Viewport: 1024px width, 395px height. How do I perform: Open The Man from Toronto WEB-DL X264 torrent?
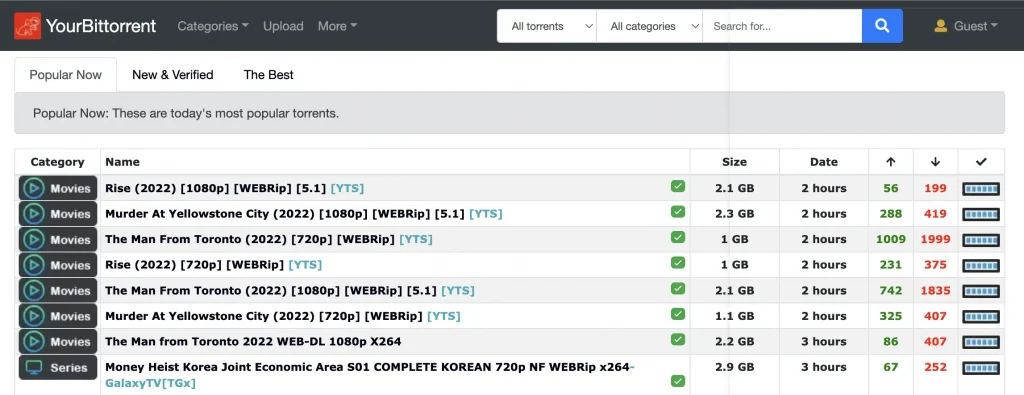(x=253, y=341)
